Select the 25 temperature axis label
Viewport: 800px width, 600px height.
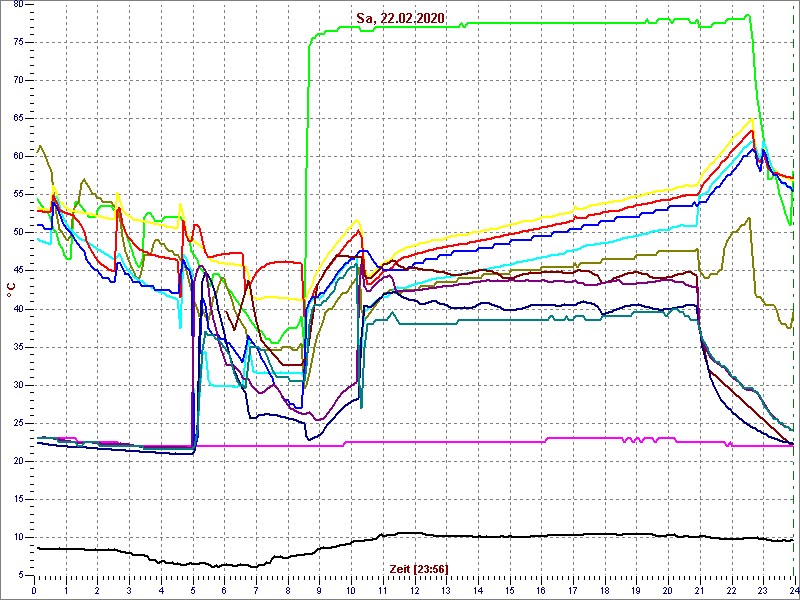18,423
